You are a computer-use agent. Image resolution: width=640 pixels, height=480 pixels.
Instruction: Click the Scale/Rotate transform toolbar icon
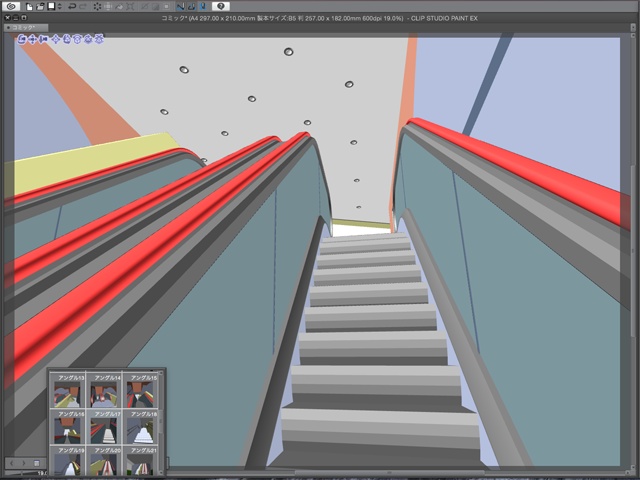pos(130,7)
